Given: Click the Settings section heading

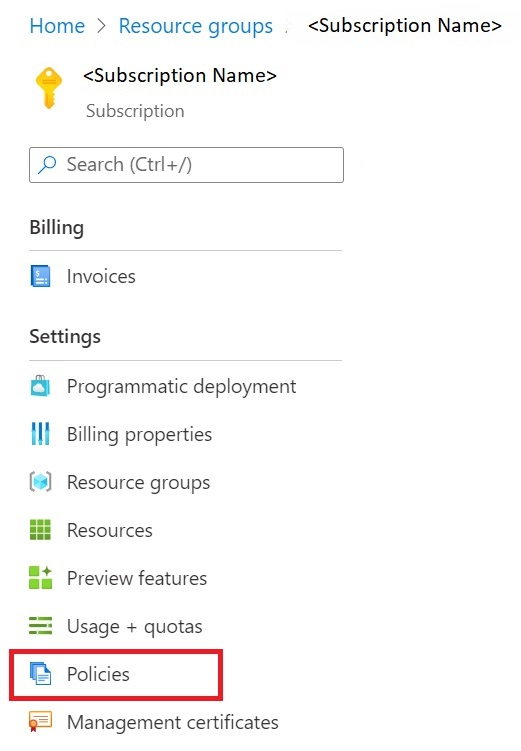Looking at the screenshot, I should [65, 336].
